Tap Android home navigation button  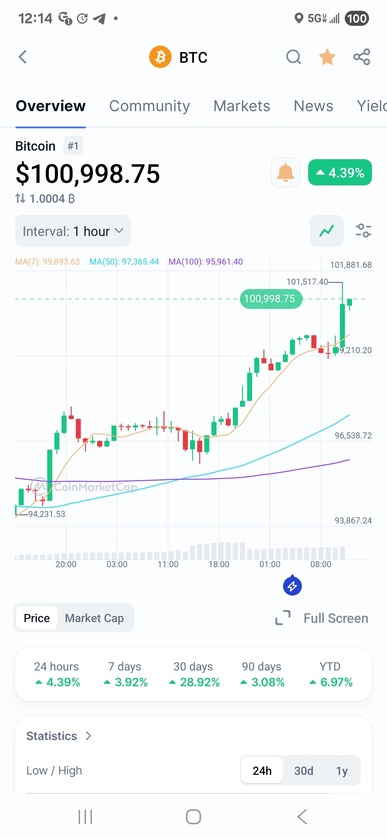coord(193,817)
